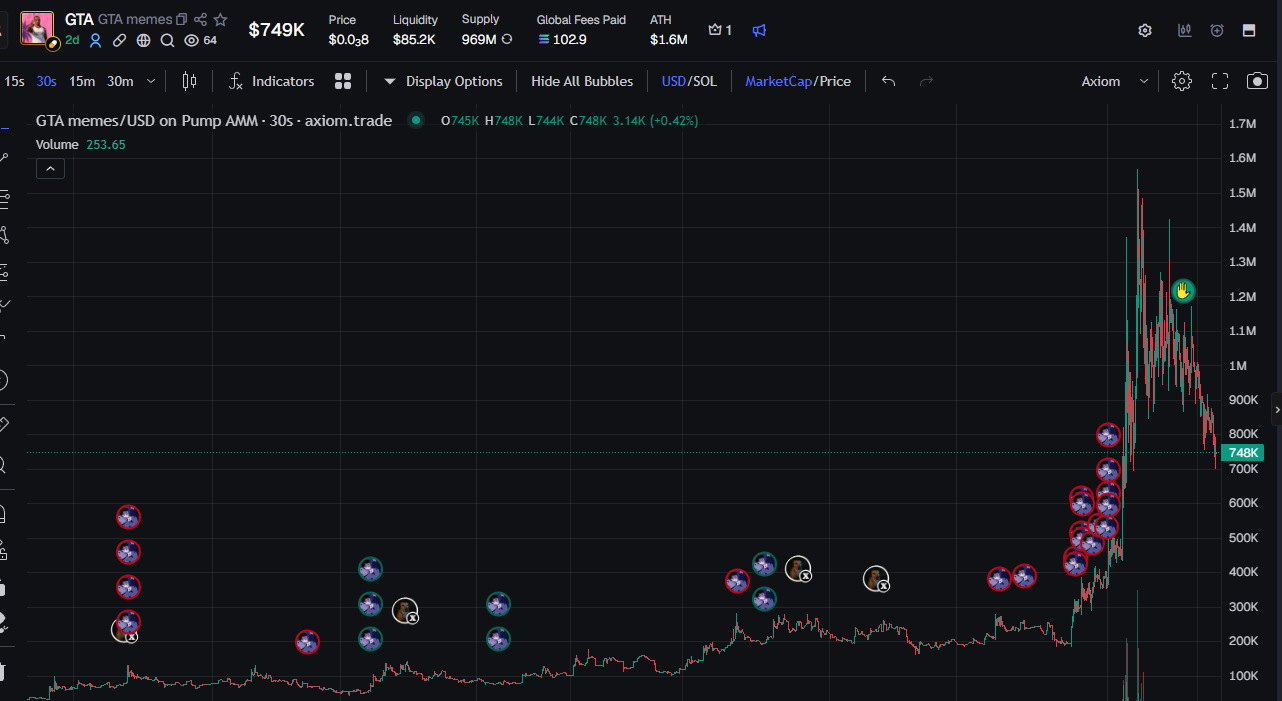
Task: Copy the GTA memes token address
Action: (x=181, y=20)
